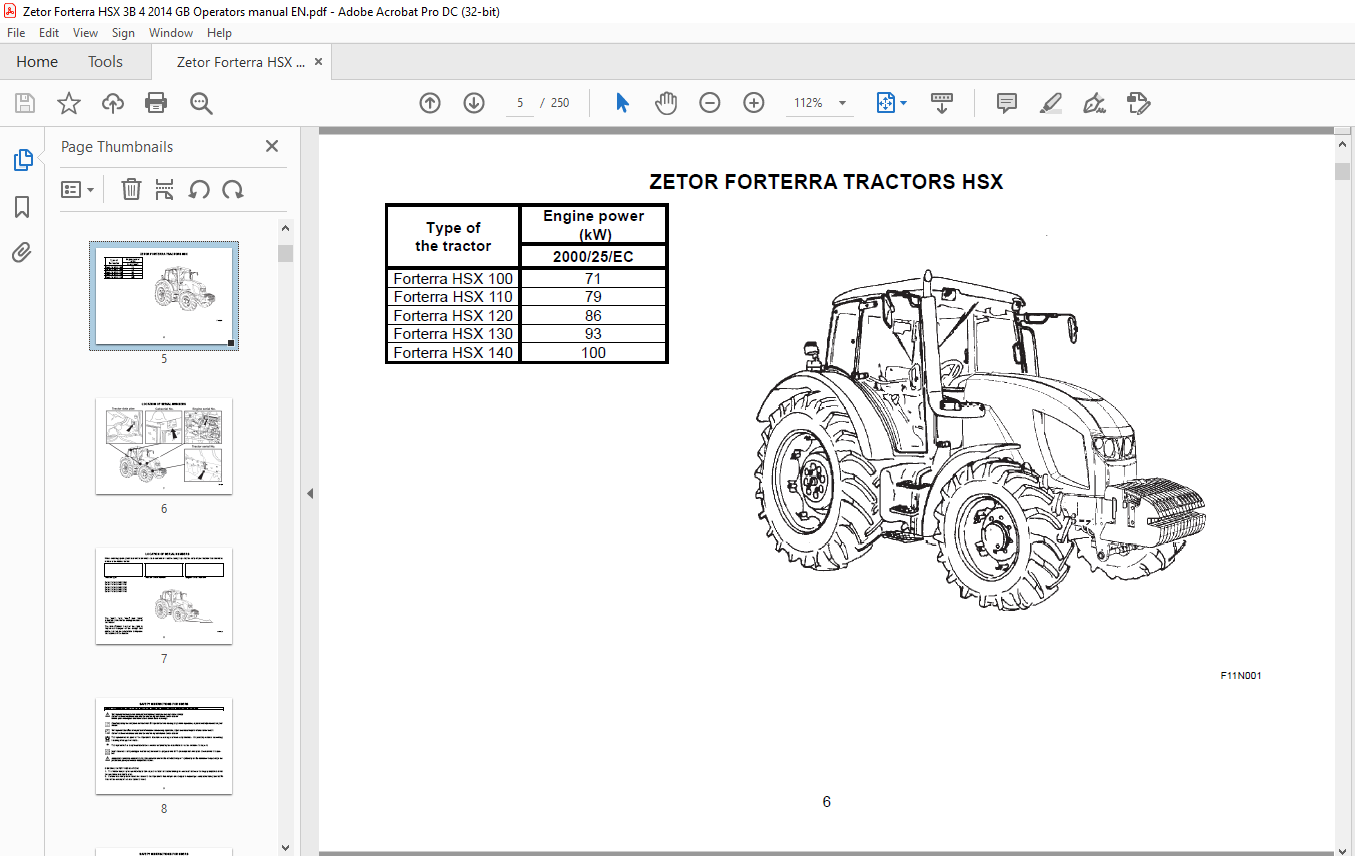Open Find text magnifier icon
This screenshot has height=856, width=1355.
pyautogui.click(x=201, y=103)
